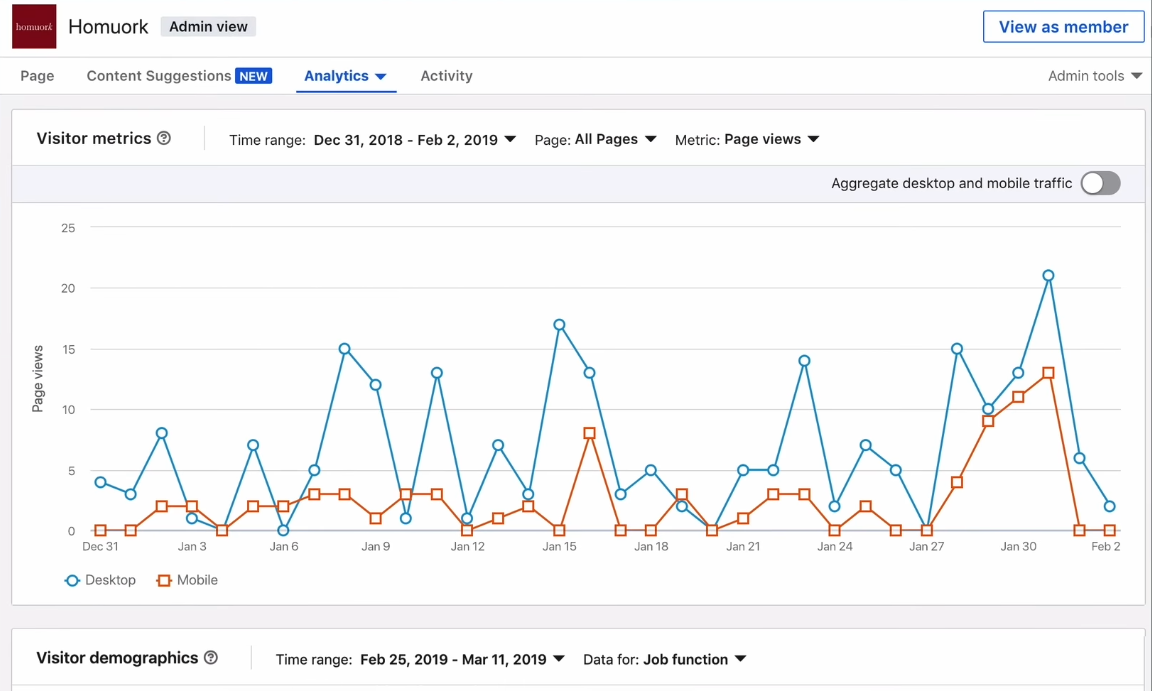The image size is (1152, 691).
Task: Expand the Admin tools menu
Action: pos(1095,76)
